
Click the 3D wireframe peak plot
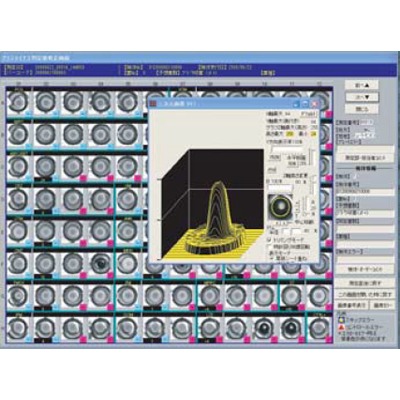tap(213, 204)
